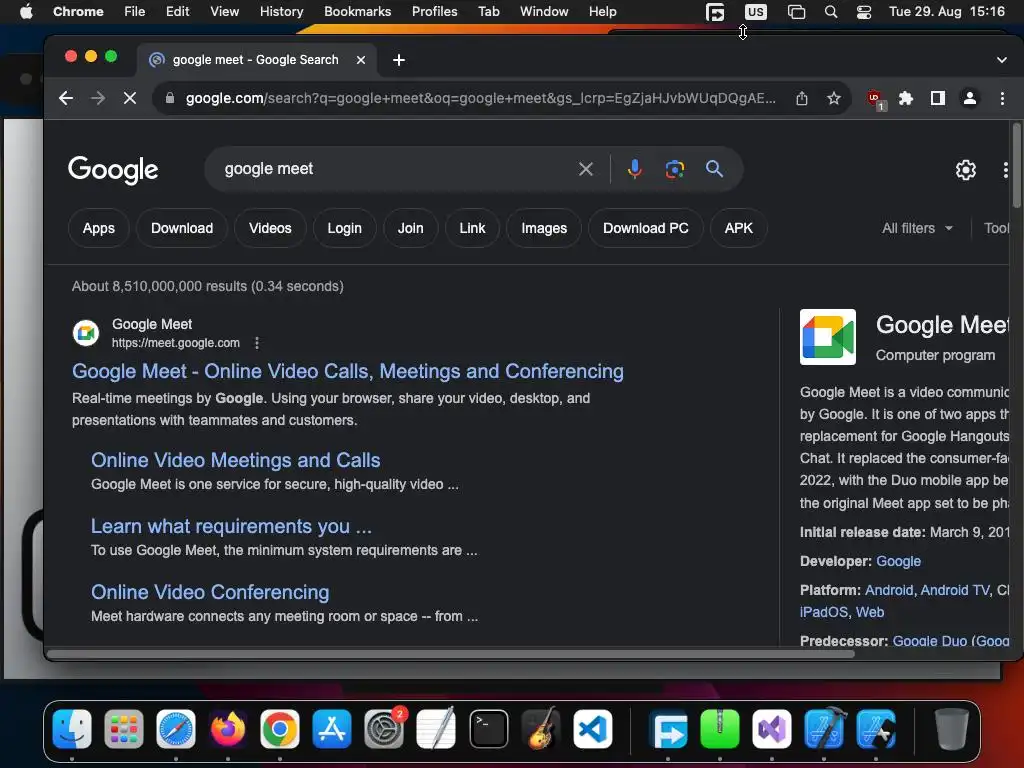The height and width of the screenshot is (768, 1024).
Task: Open the US input source menu
Action: [x=756, y=12]
